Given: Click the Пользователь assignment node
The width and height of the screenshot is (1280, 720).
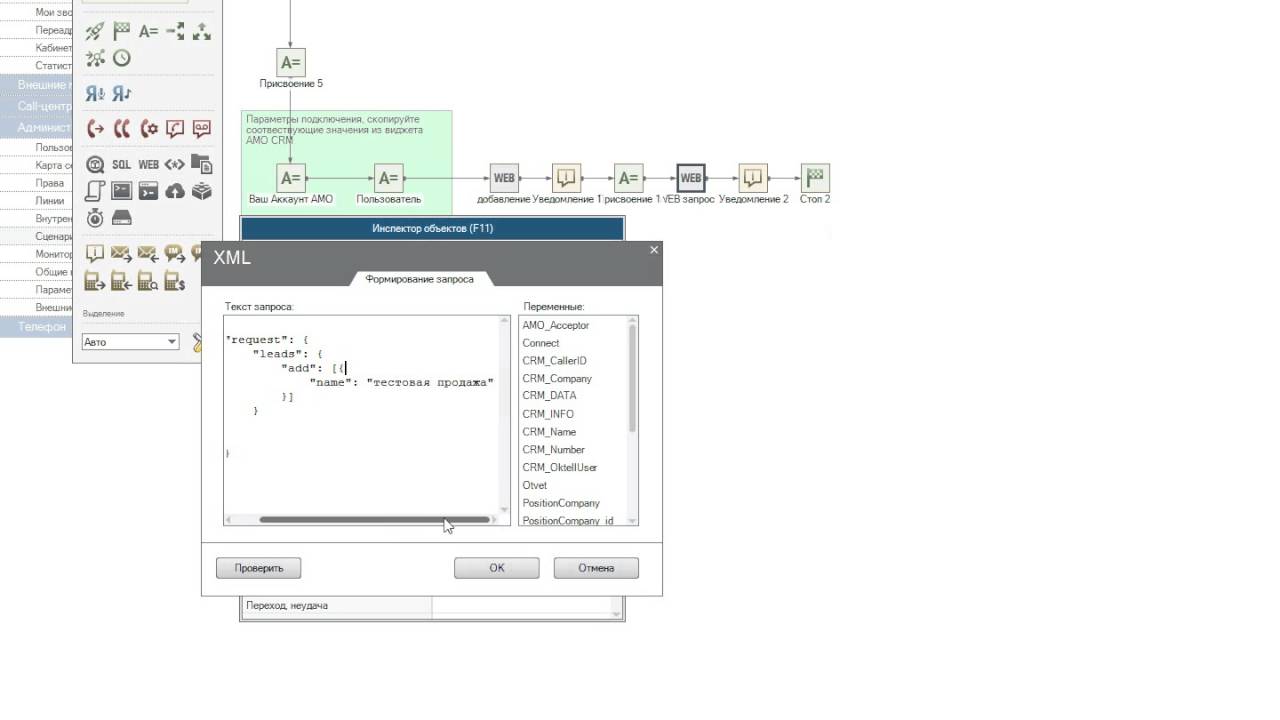Looking at the screenshot, I should [x=389, y=178].
